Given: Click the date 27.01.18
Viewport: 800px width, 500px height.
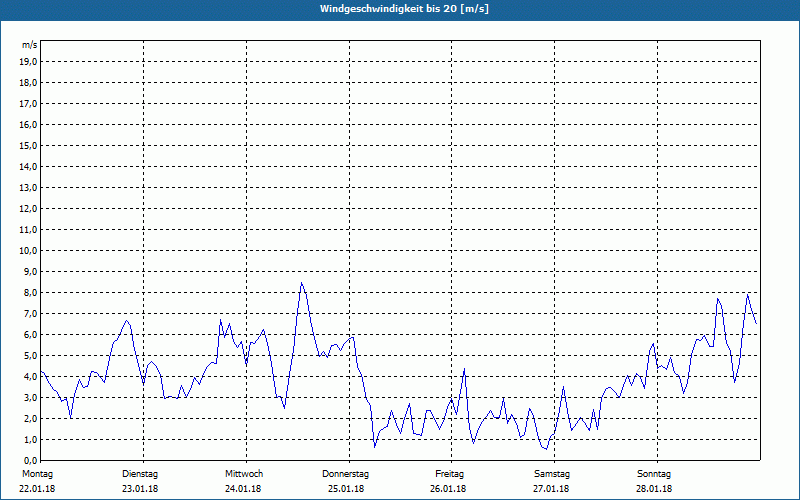Looking at the screenshot, I should (x=551, y=489).
